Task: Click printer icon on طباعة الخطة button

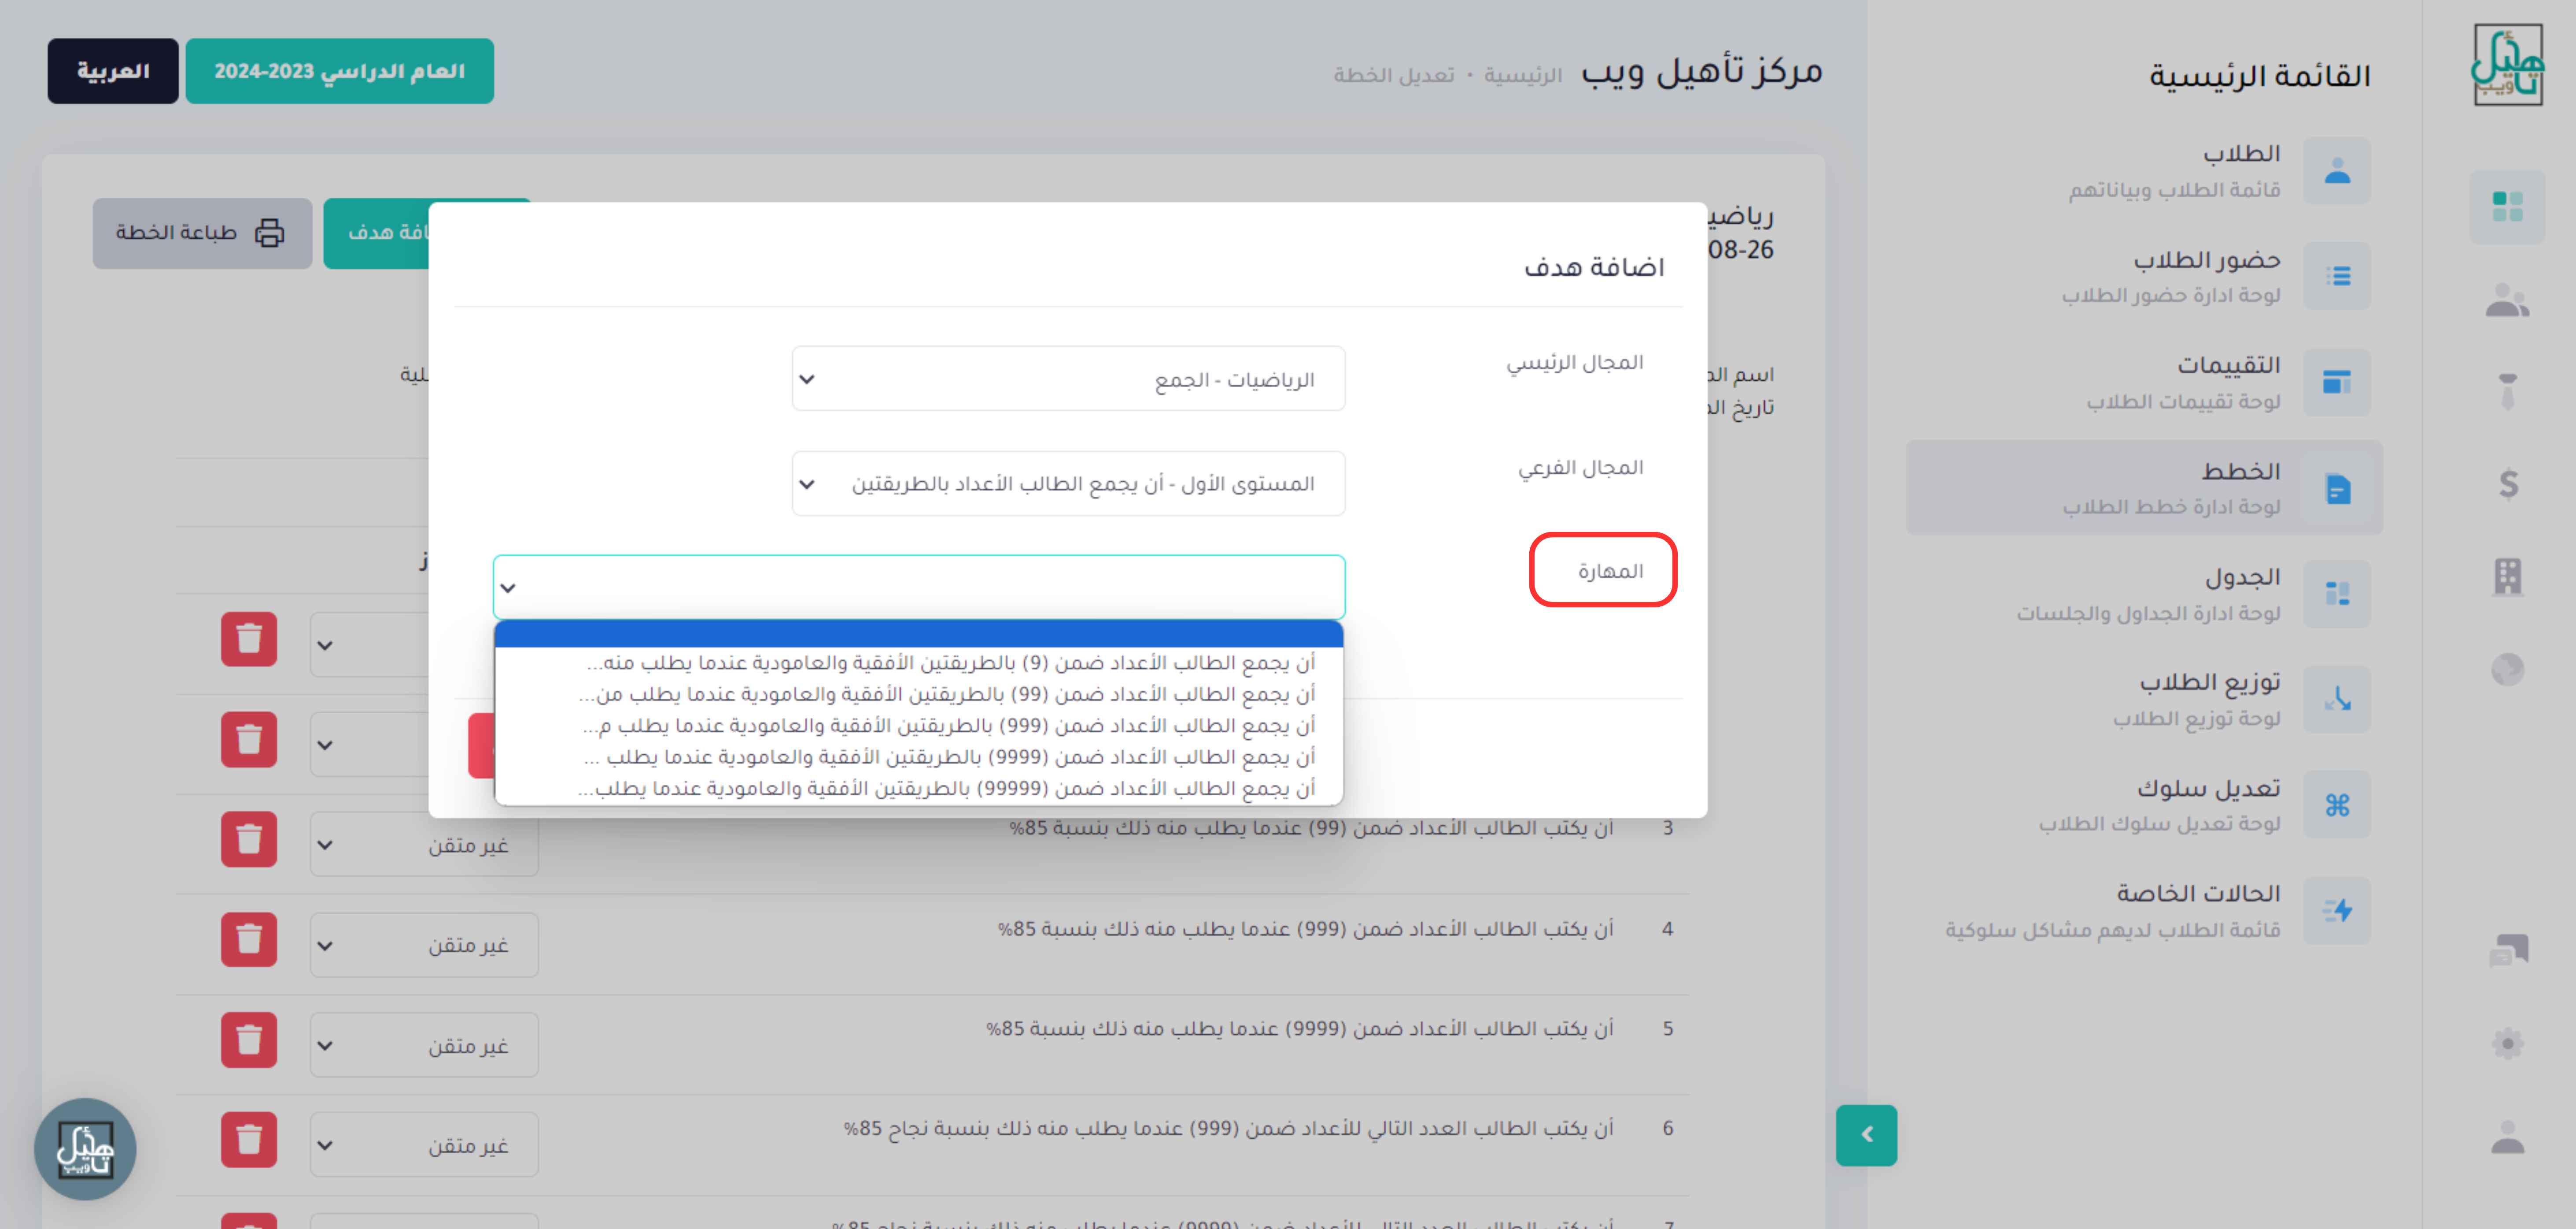Action: (x=269, y=233)
